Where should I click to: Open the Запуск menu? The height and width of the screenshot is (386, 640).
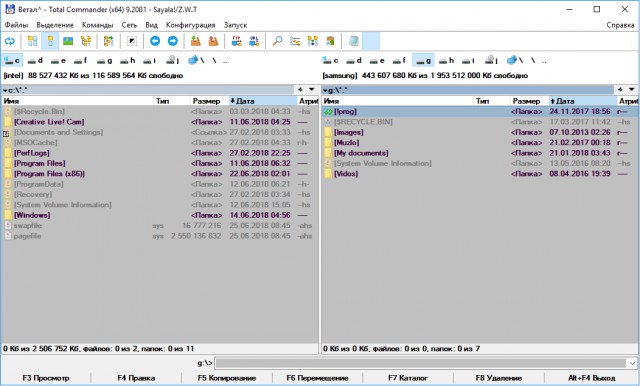click(x=236, y=25)
